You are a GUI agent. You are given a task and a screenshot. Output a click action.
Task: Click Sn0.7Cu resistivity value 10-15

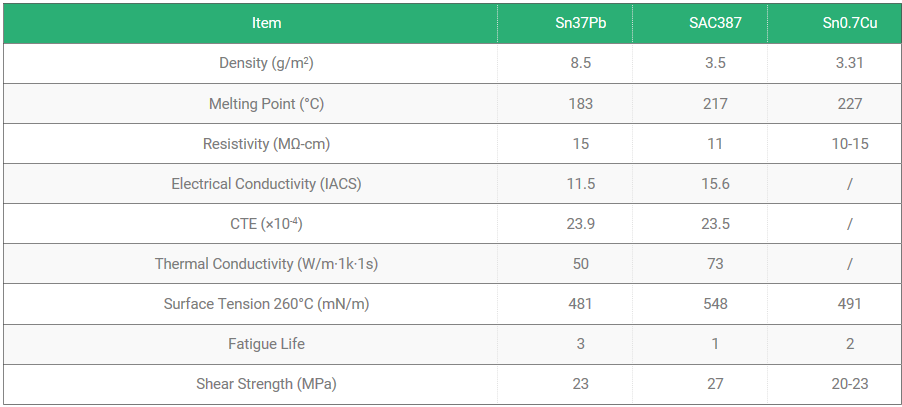pyautogui.click(x=850, y=144)
